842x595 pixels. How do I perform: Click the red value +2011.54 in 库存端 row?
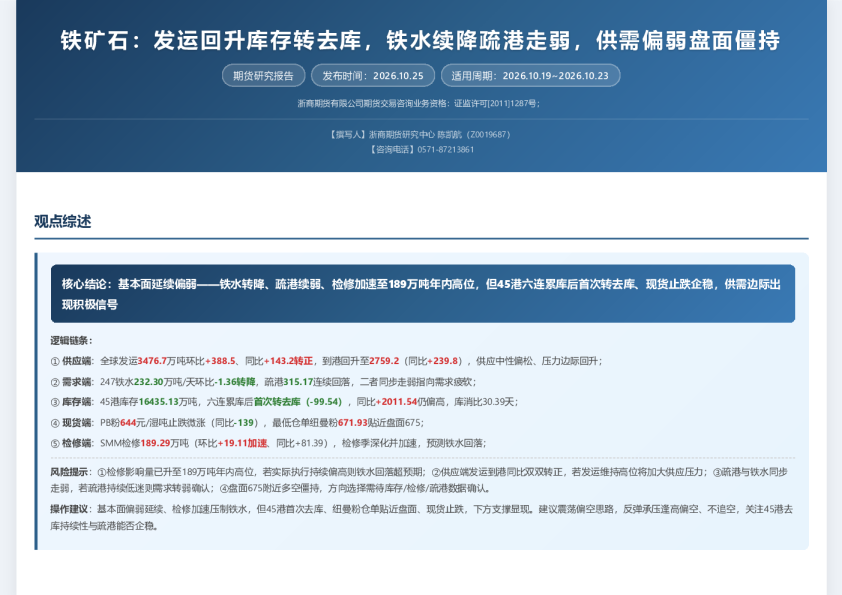pos(396,402)
